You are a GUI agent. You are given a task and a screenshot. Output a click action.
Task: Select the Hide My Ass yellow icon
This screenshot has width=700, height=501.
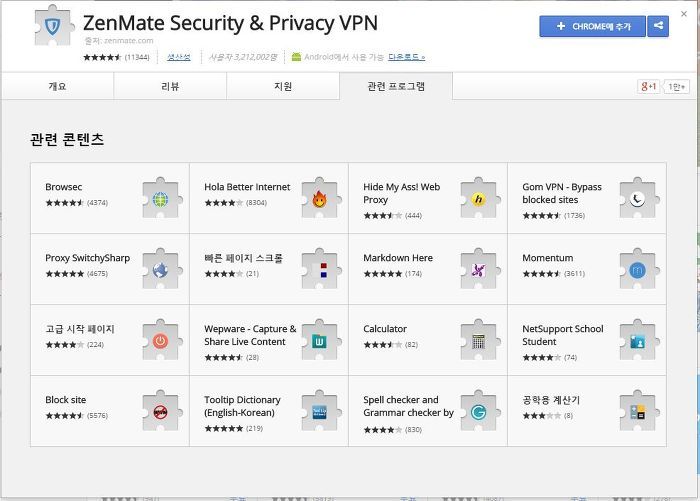479,199
